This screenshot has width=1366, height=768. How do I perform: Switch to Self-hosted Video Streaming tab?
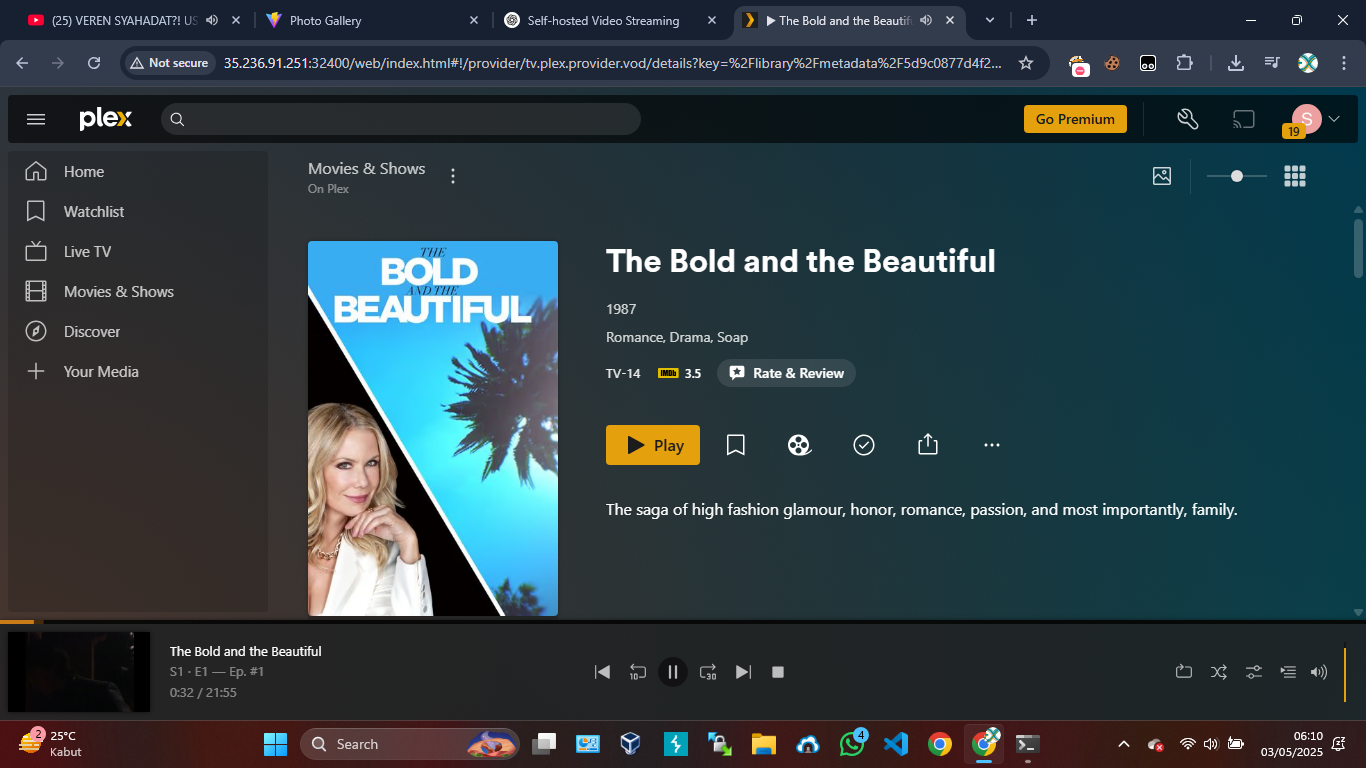(x=610, y=20)
